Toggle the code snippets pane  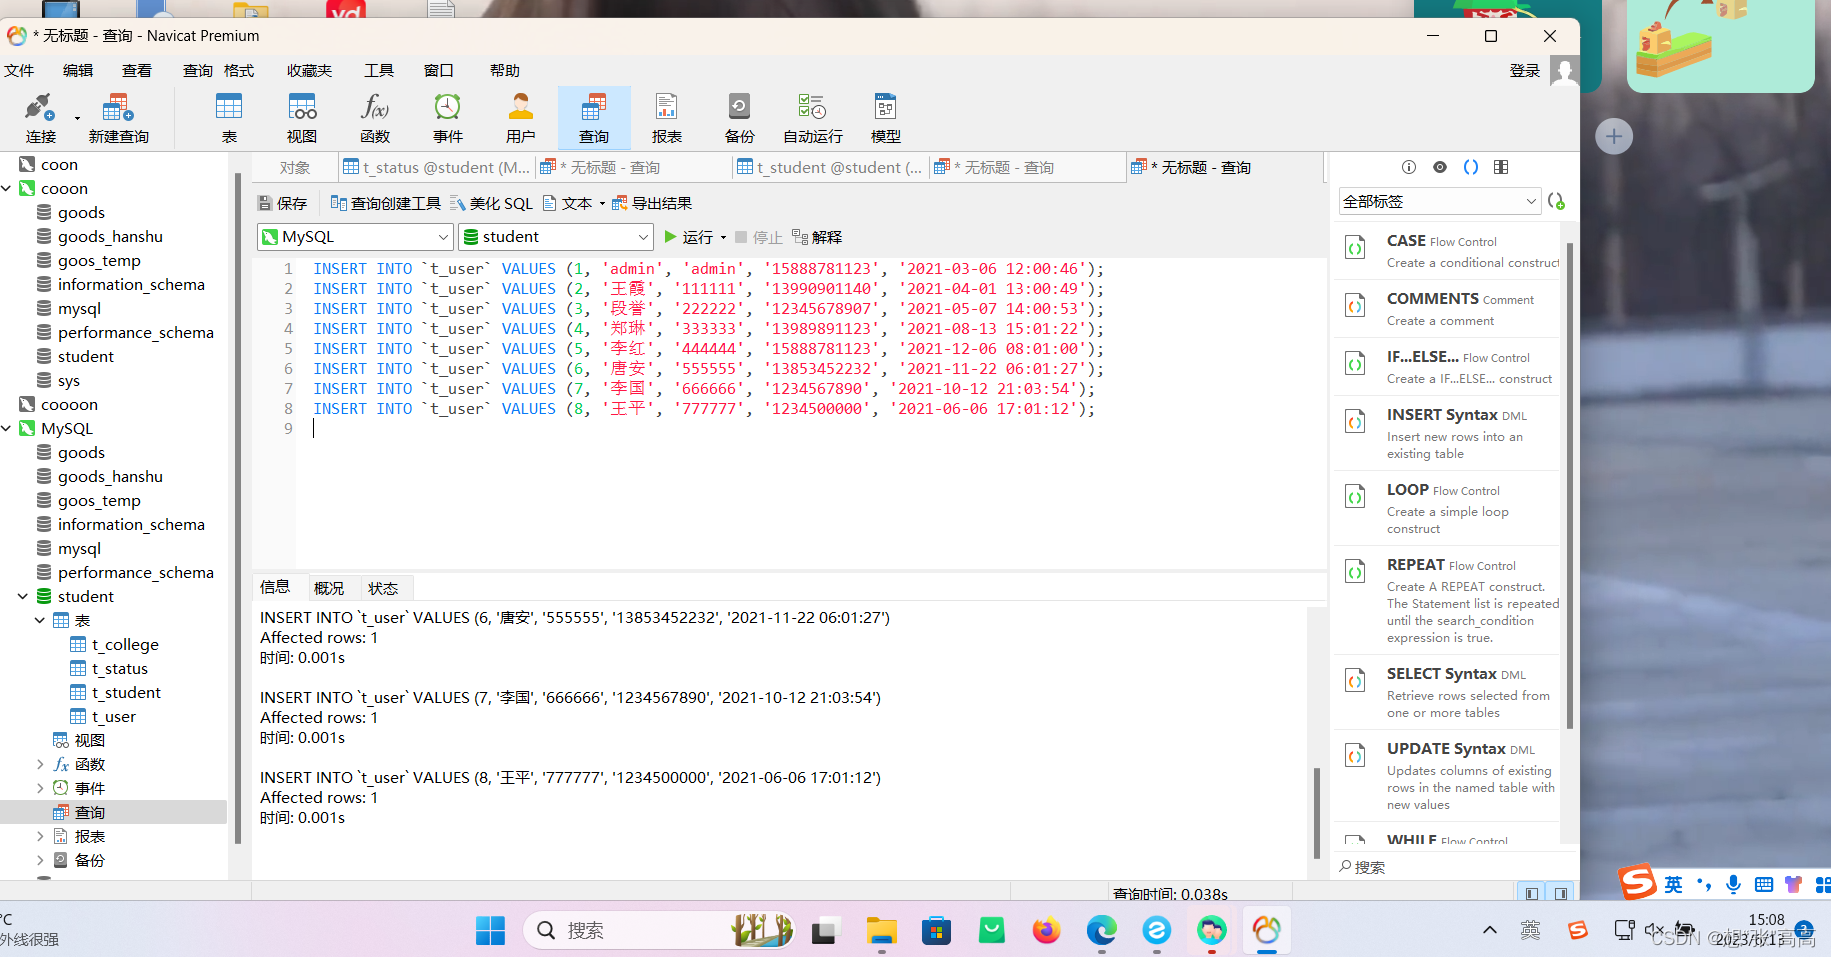(x=1470, y=167)
